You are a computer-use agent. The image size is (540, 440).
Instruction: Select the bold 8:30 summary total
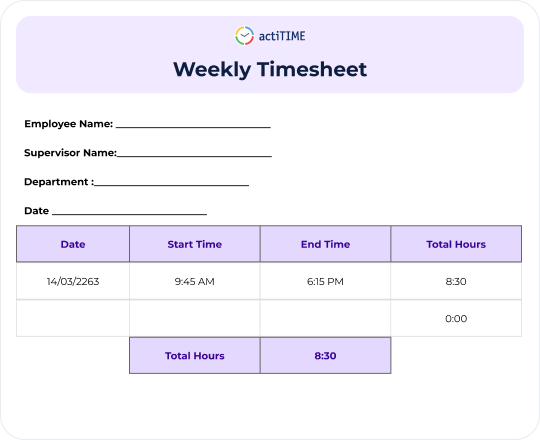pos(325,355)
